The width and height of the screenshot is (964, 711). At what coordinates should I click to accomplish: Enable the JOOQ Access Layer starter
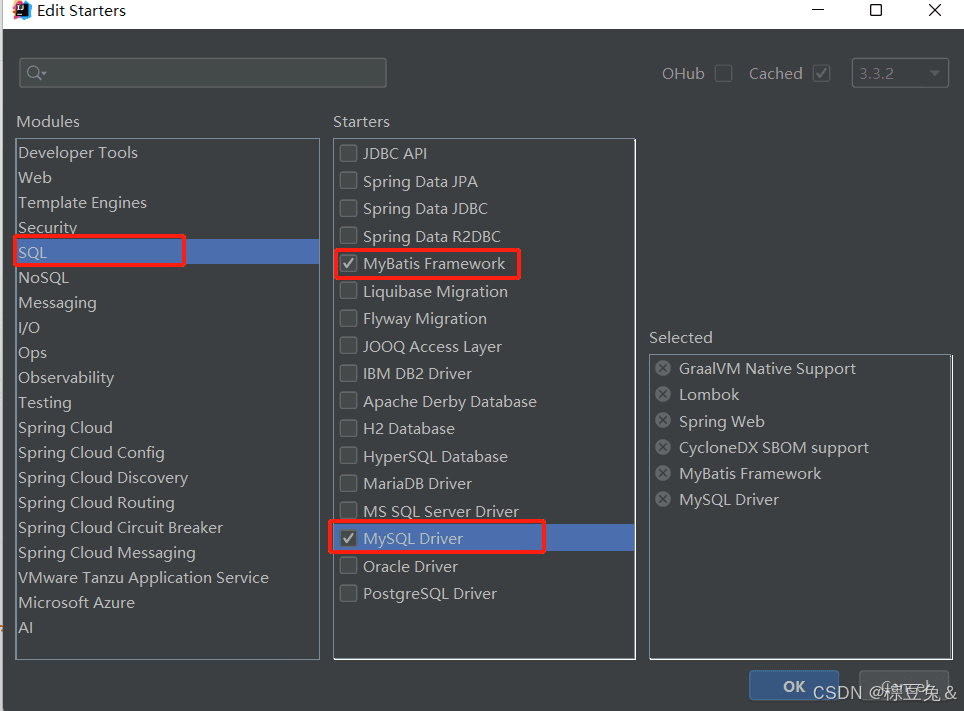(349, 346)
